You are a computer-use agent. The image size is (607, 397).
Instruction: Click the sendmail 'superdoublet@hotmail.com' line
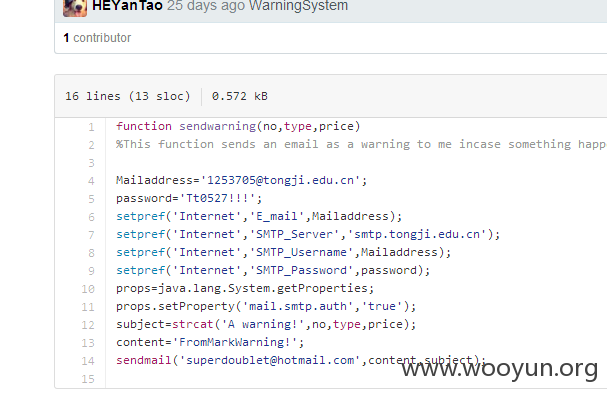(x=301, y=360)
